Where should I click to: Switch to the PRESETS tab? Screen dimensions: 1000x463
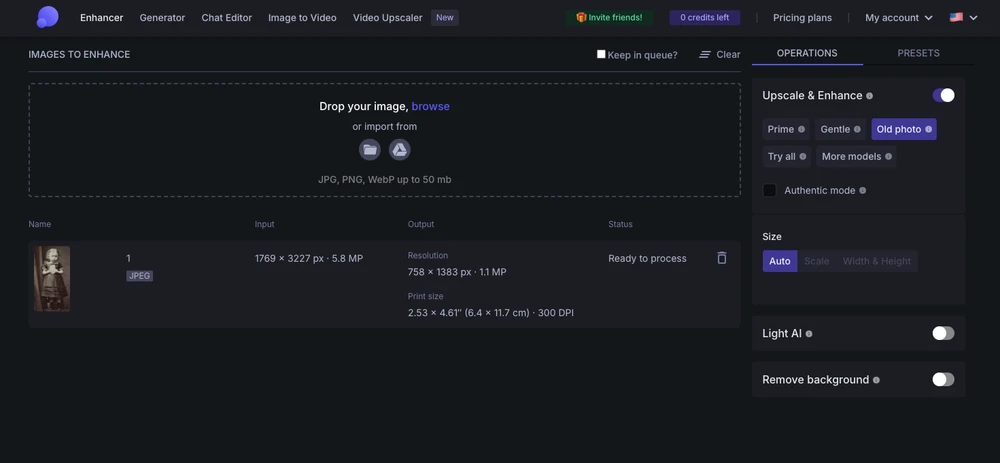[918, 53]
